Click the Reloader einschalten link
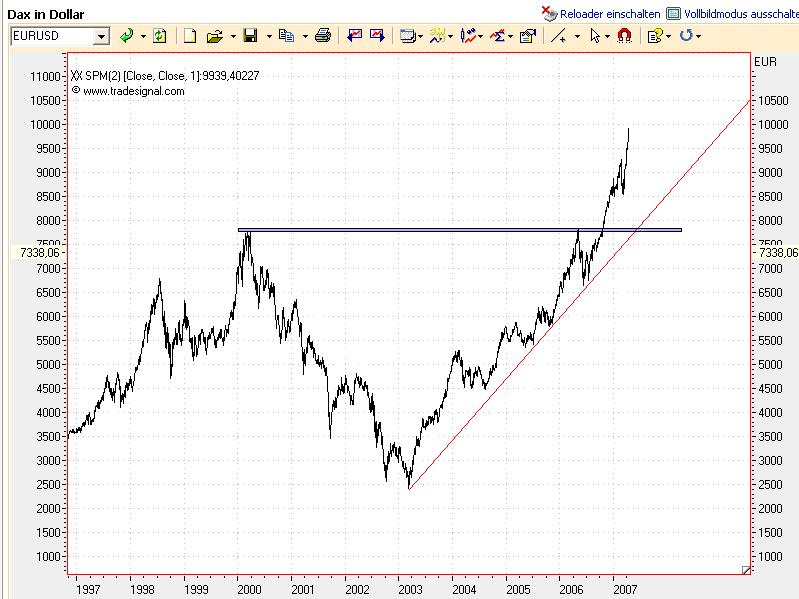799x599 pixels. (x=610, y=14)
